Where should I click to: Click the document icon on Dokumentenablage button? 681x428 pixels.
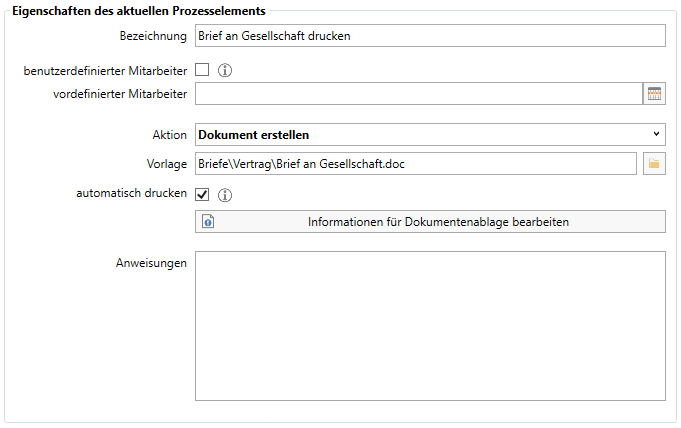tap(208, 222)
